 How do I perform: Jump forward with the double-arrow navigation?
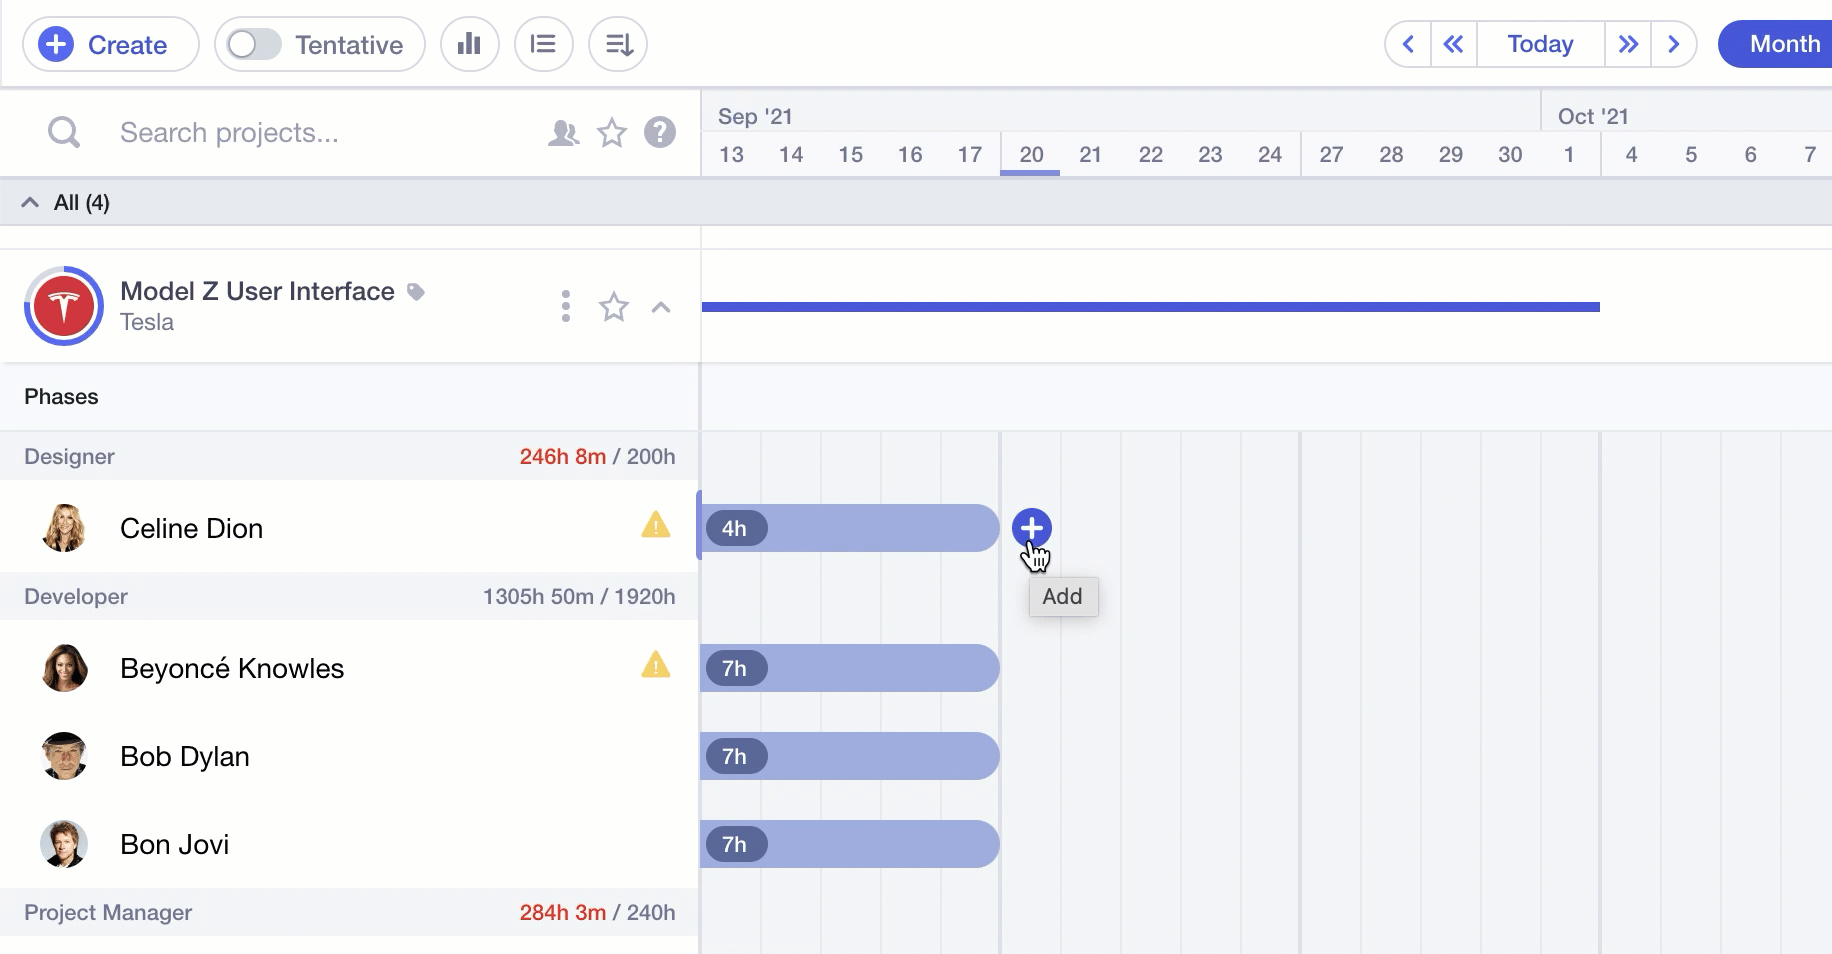(1628, 44)
